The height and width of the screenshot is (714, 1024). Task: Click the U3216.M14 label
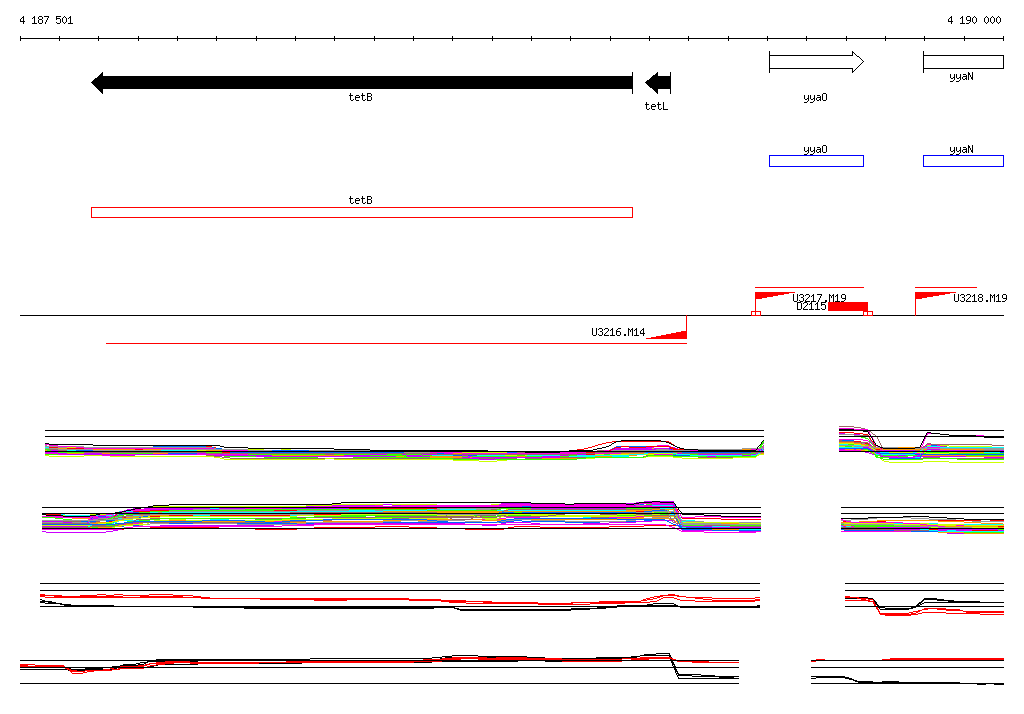(x=618, y=333)
